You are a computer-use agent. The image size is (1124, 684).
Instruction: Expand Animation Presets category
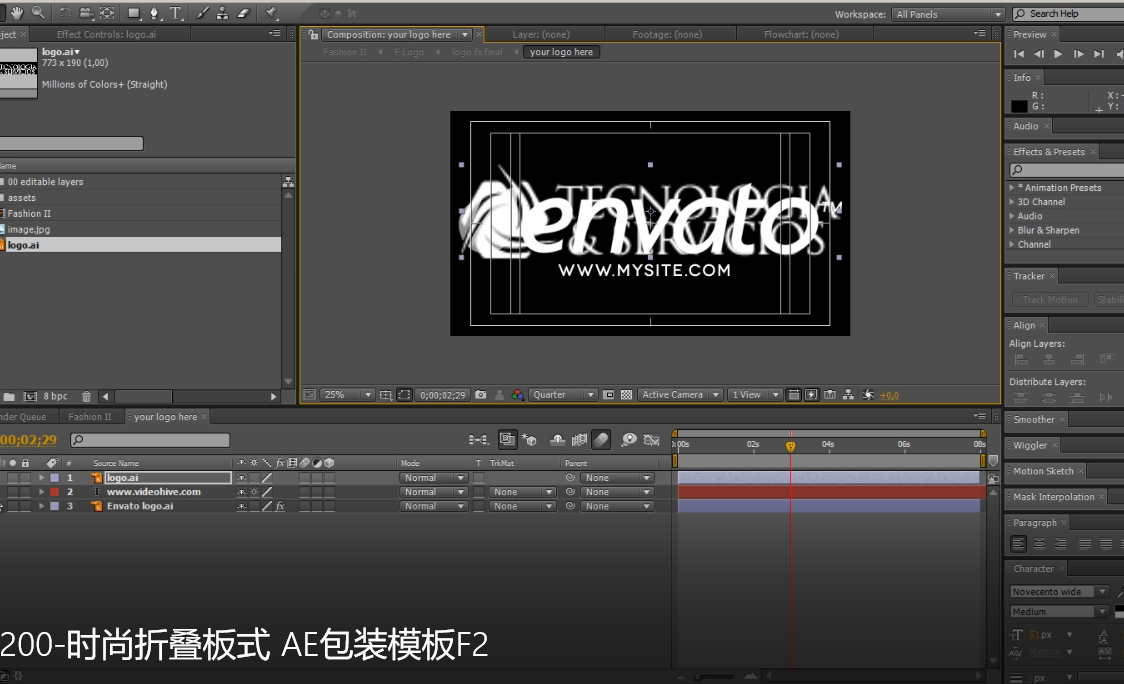[x=1011, y=188]
